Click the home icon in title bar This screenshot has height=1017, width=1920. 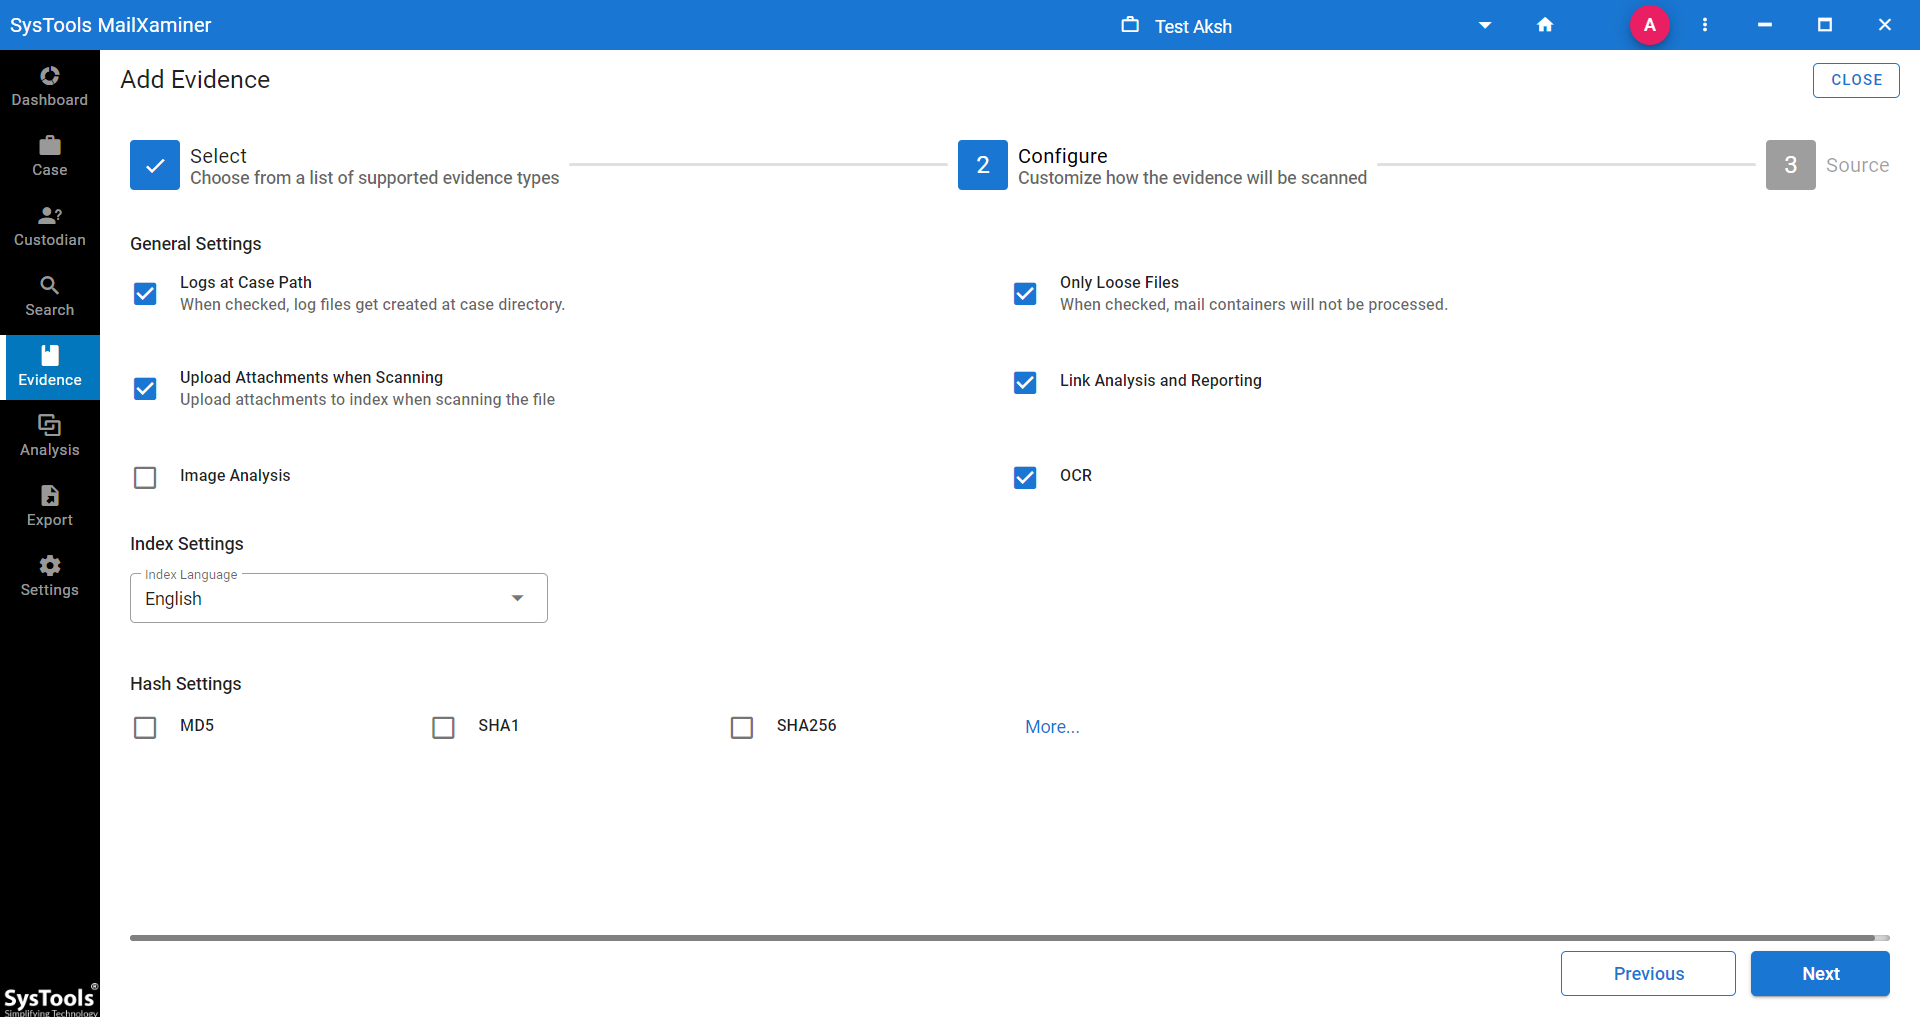1545,25
